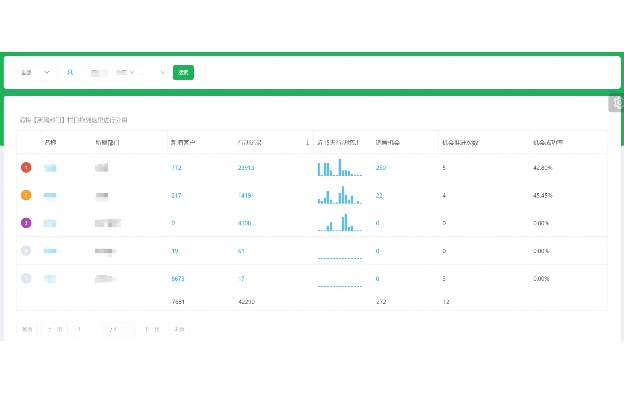The height and width of the screenshot is (393, 624).
Task: Open the 217 customers link
Action: [176, 195]
